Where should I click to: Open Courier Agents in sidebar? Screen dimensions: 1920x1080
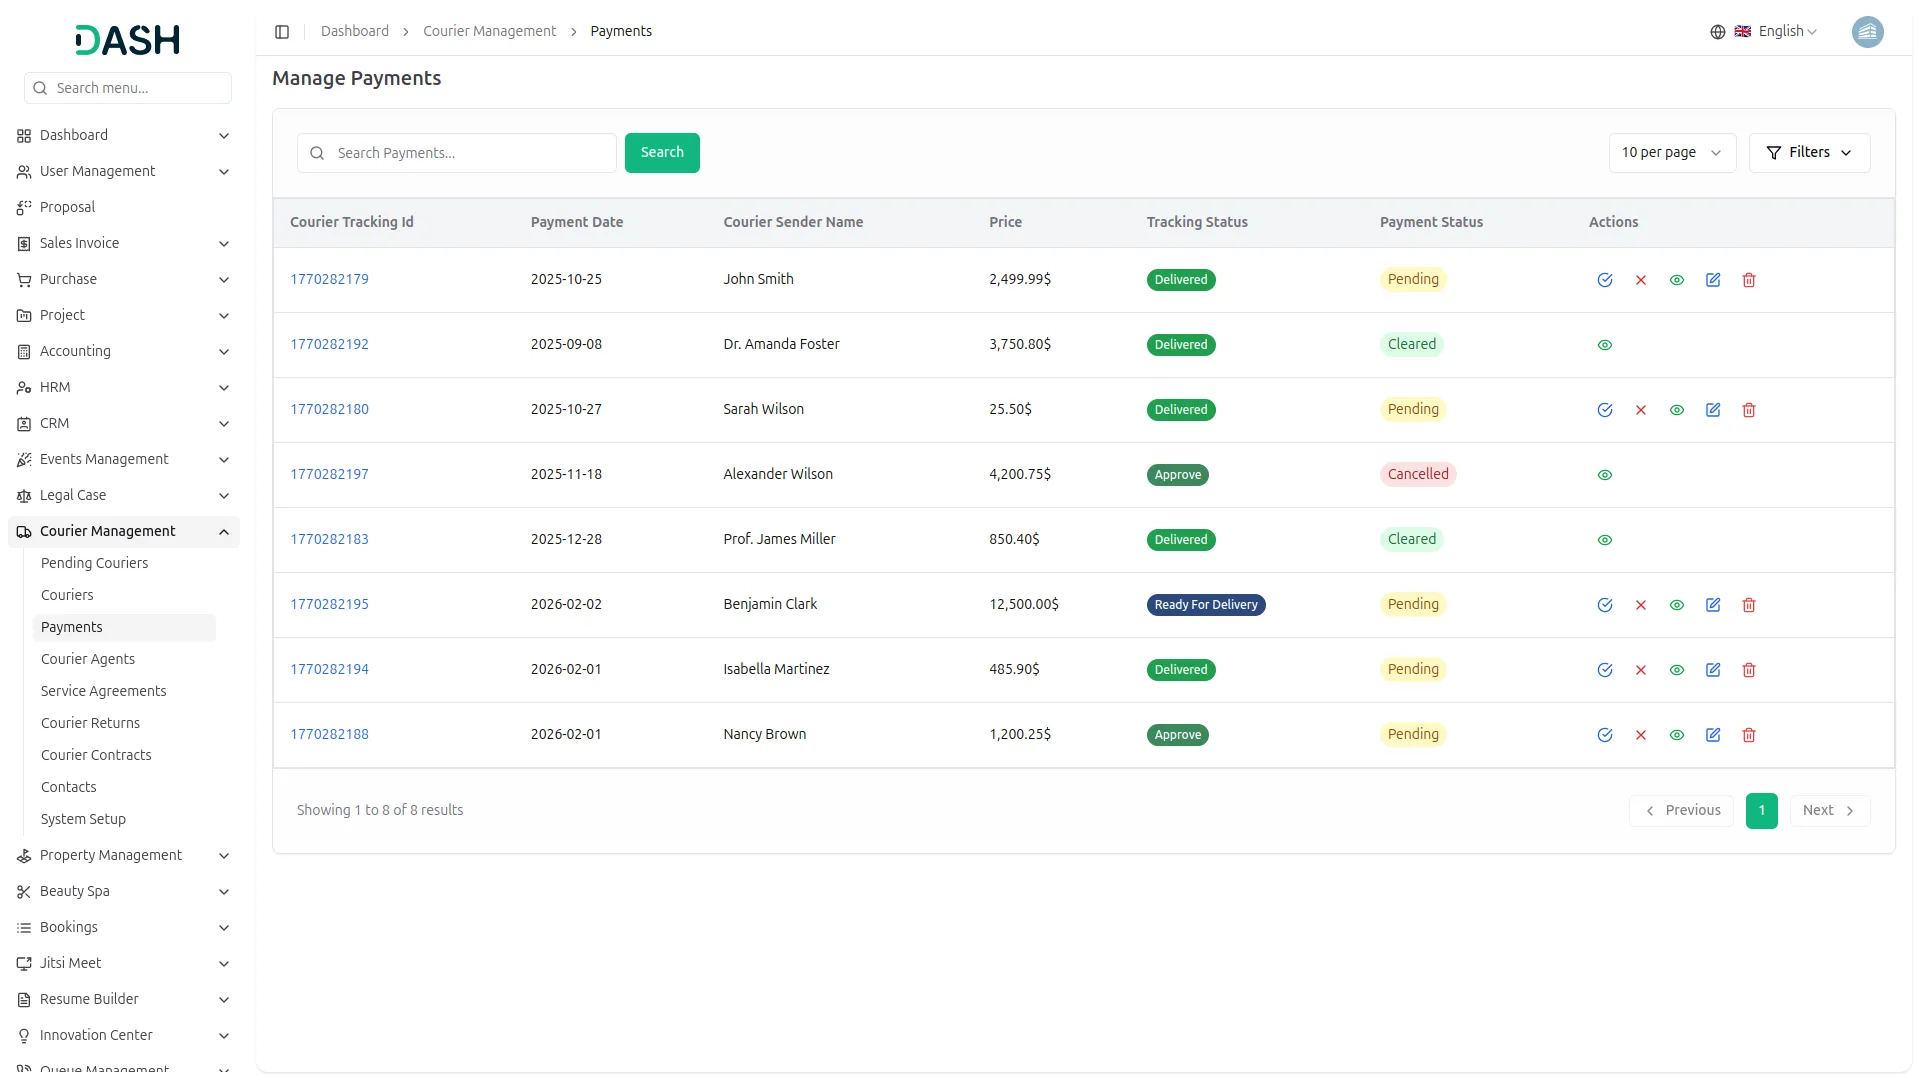[x=88, y=659]
